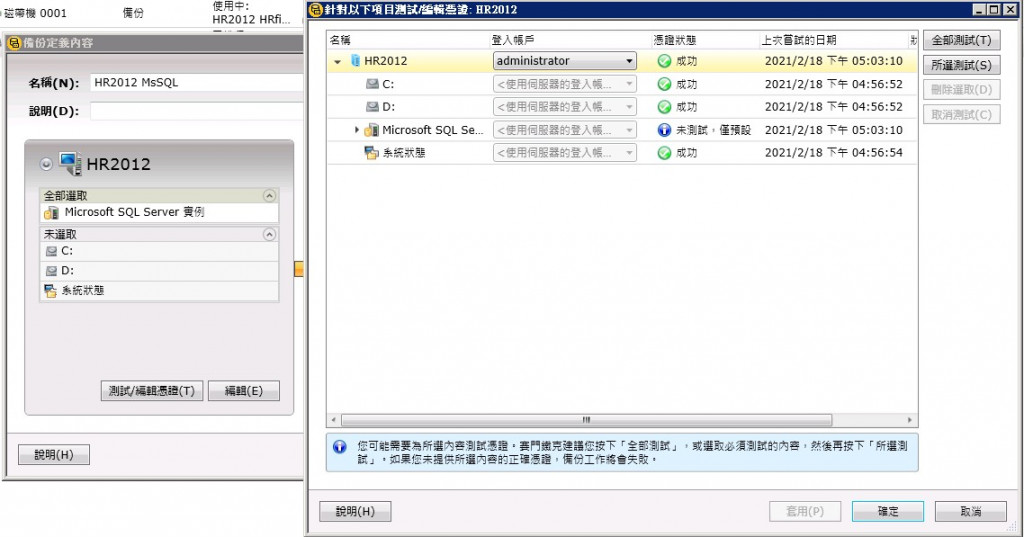The height and width of the screenshot is (537, 1024).
Task: Click the 名稱(N) field containing HR2012 MsSQL
Action: click(x=197, y=82)
